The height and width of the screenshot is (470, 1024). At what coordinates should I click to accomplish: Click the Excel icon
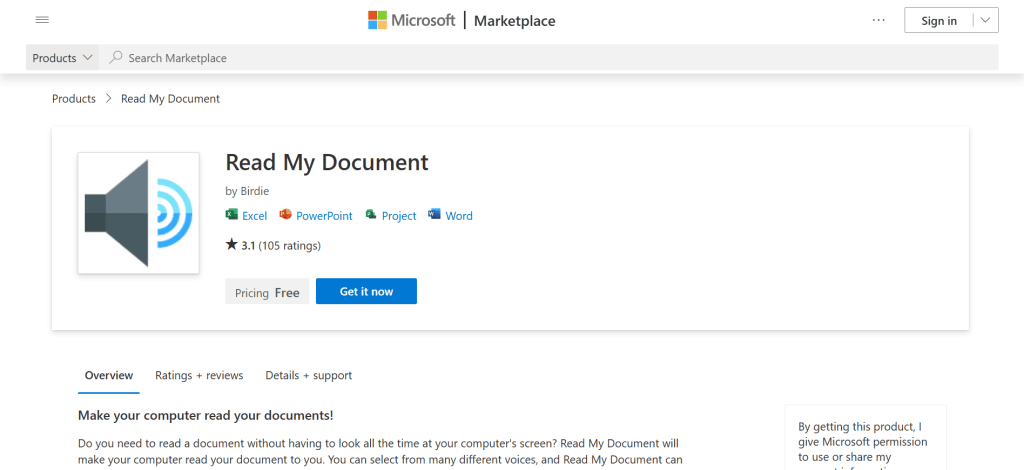[232, 215]
